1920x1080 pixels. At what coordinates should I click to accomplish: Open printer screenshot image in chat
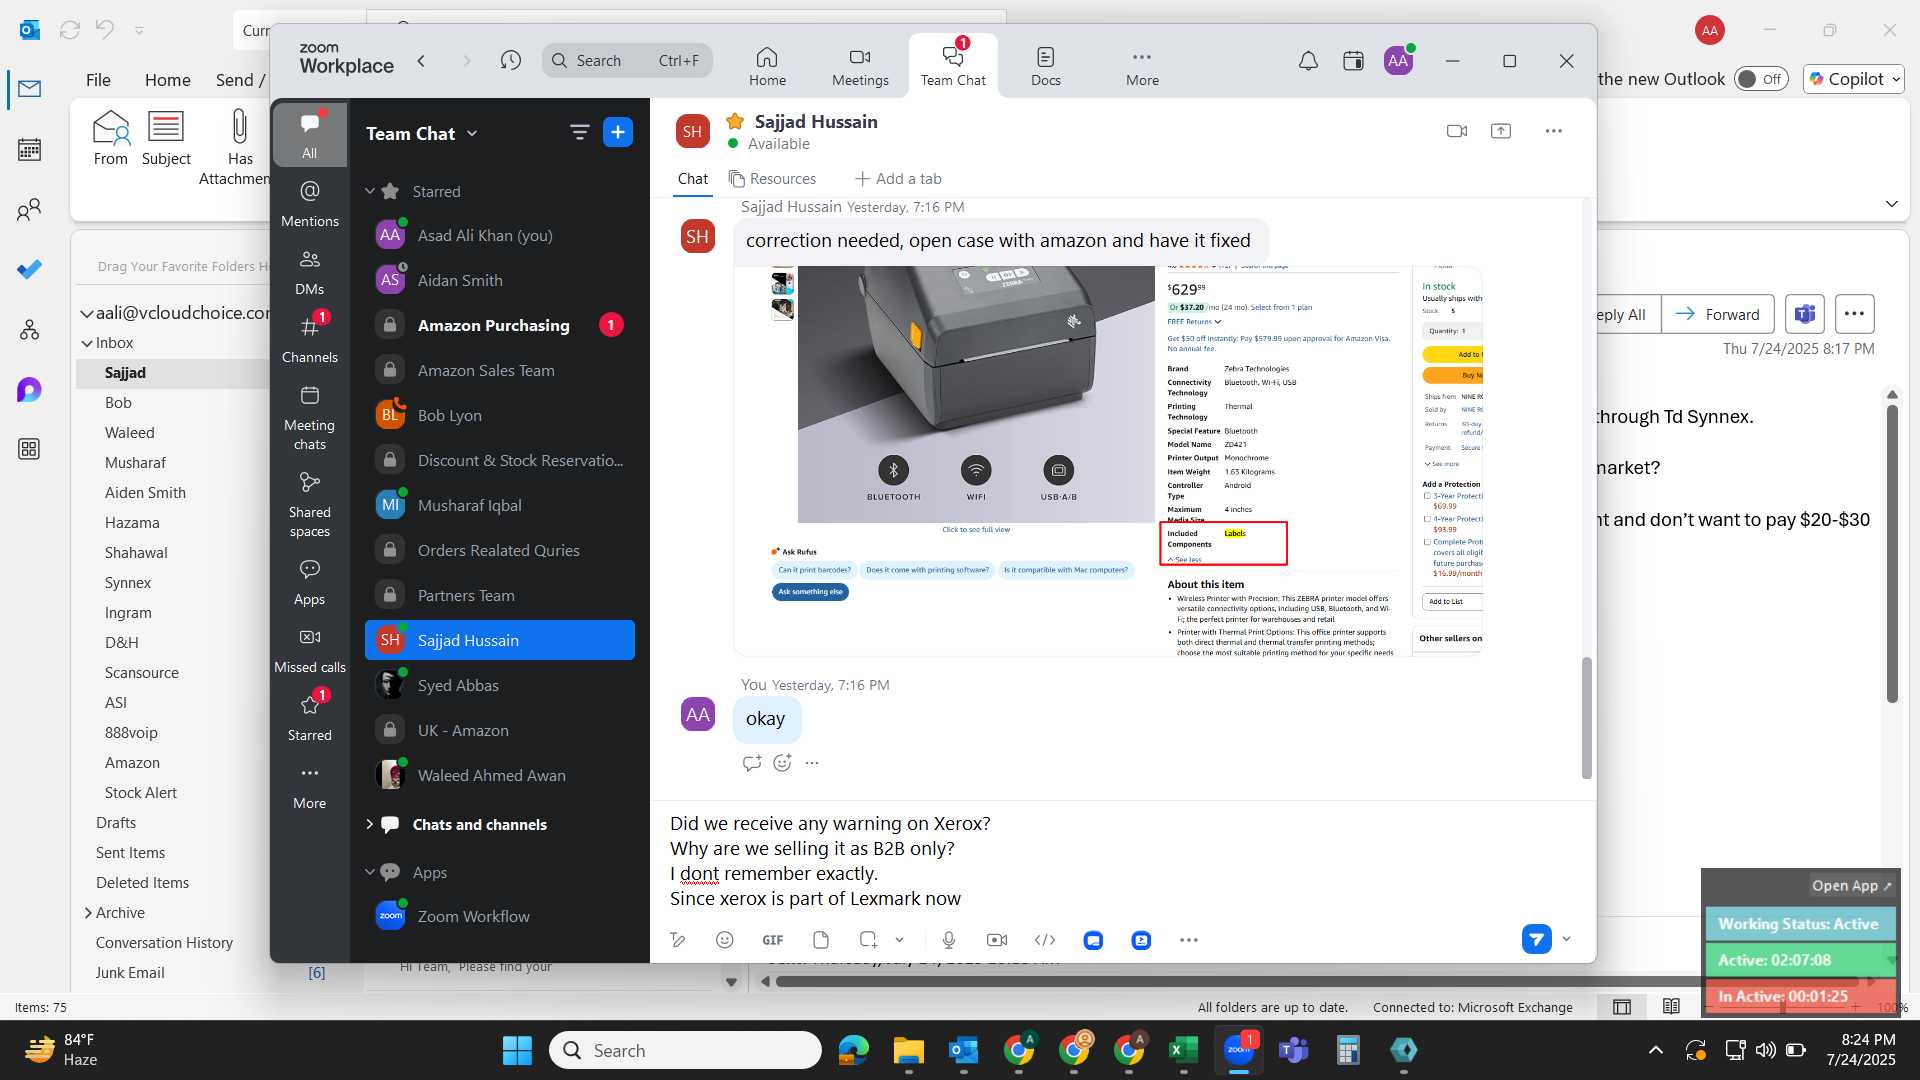pyautogui.click(x=1108, y=460)
